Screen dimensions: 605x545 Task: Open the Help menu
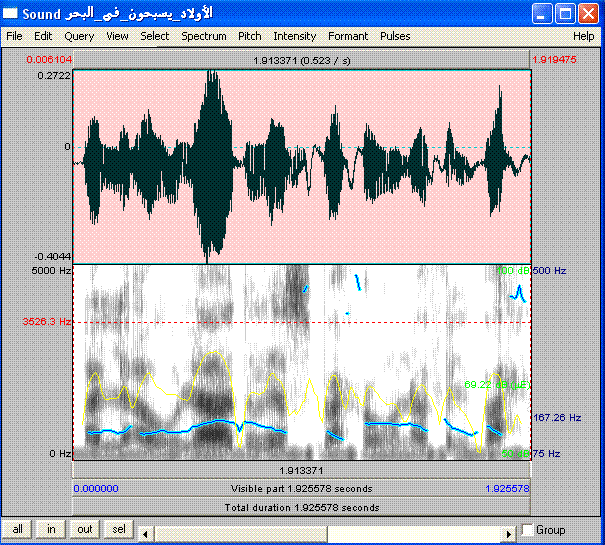pos(583,36)
